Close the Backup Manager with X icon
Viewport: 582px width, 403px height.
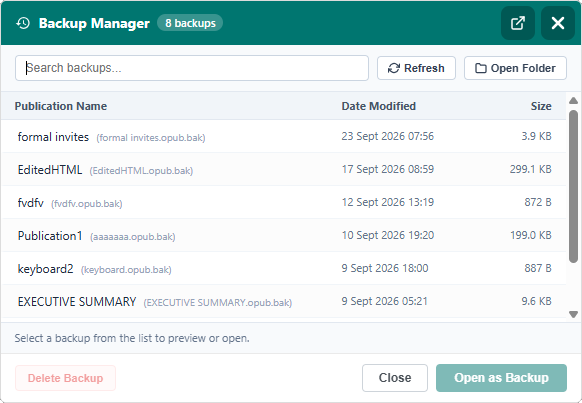click(558, 23)
